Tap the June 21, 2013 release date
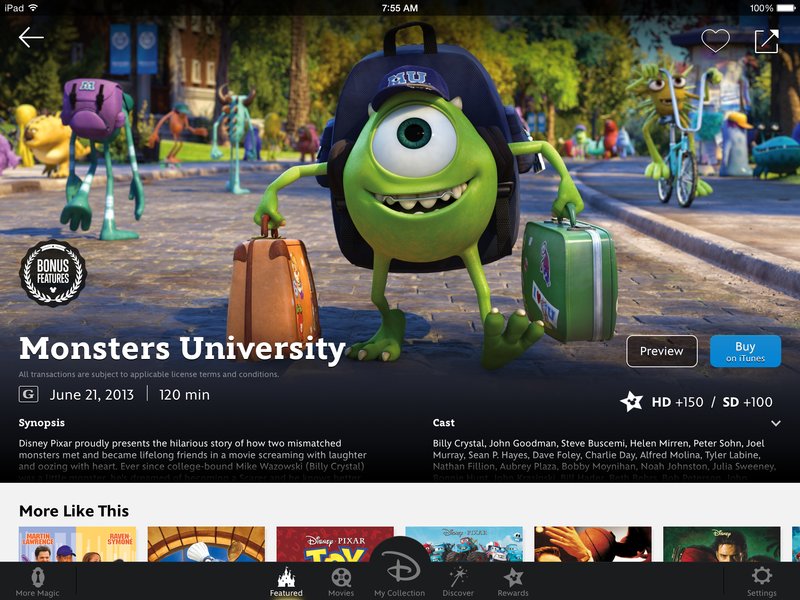800x600 pixels. coord(92,395)
